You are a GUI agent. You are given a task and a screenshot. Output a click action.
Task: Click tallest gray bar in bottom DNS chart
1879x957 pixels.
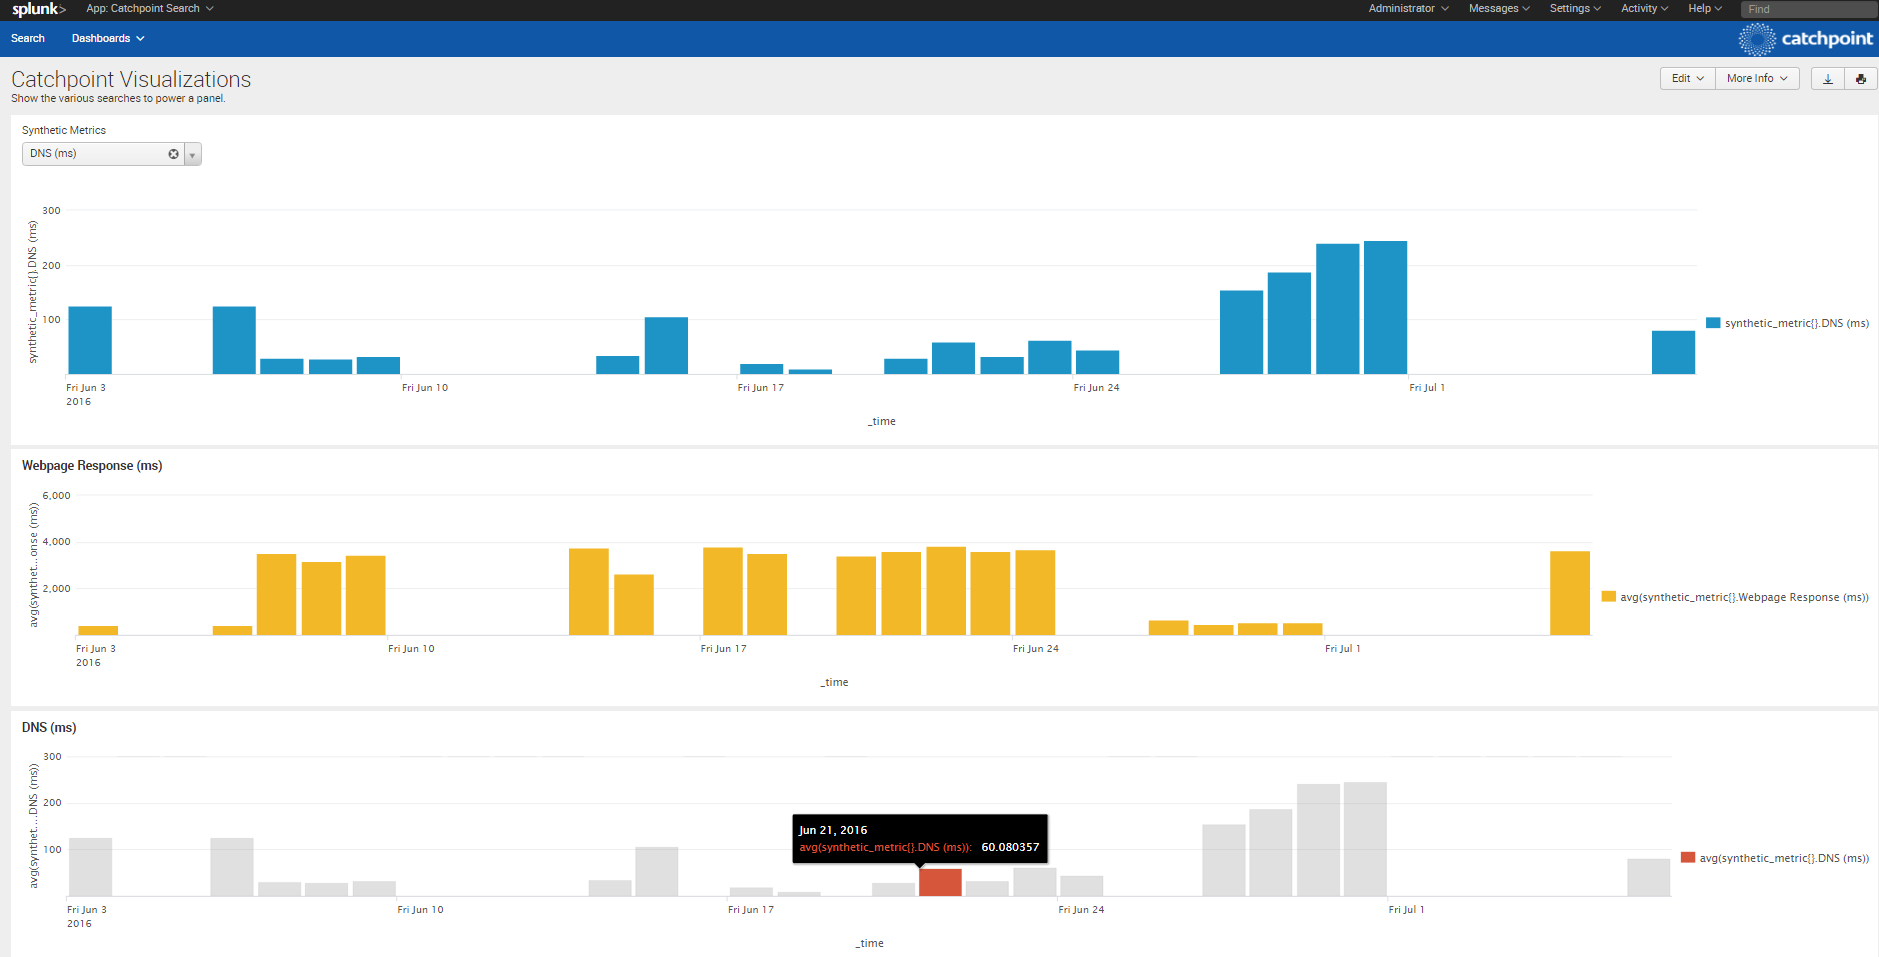(1365, 839)
